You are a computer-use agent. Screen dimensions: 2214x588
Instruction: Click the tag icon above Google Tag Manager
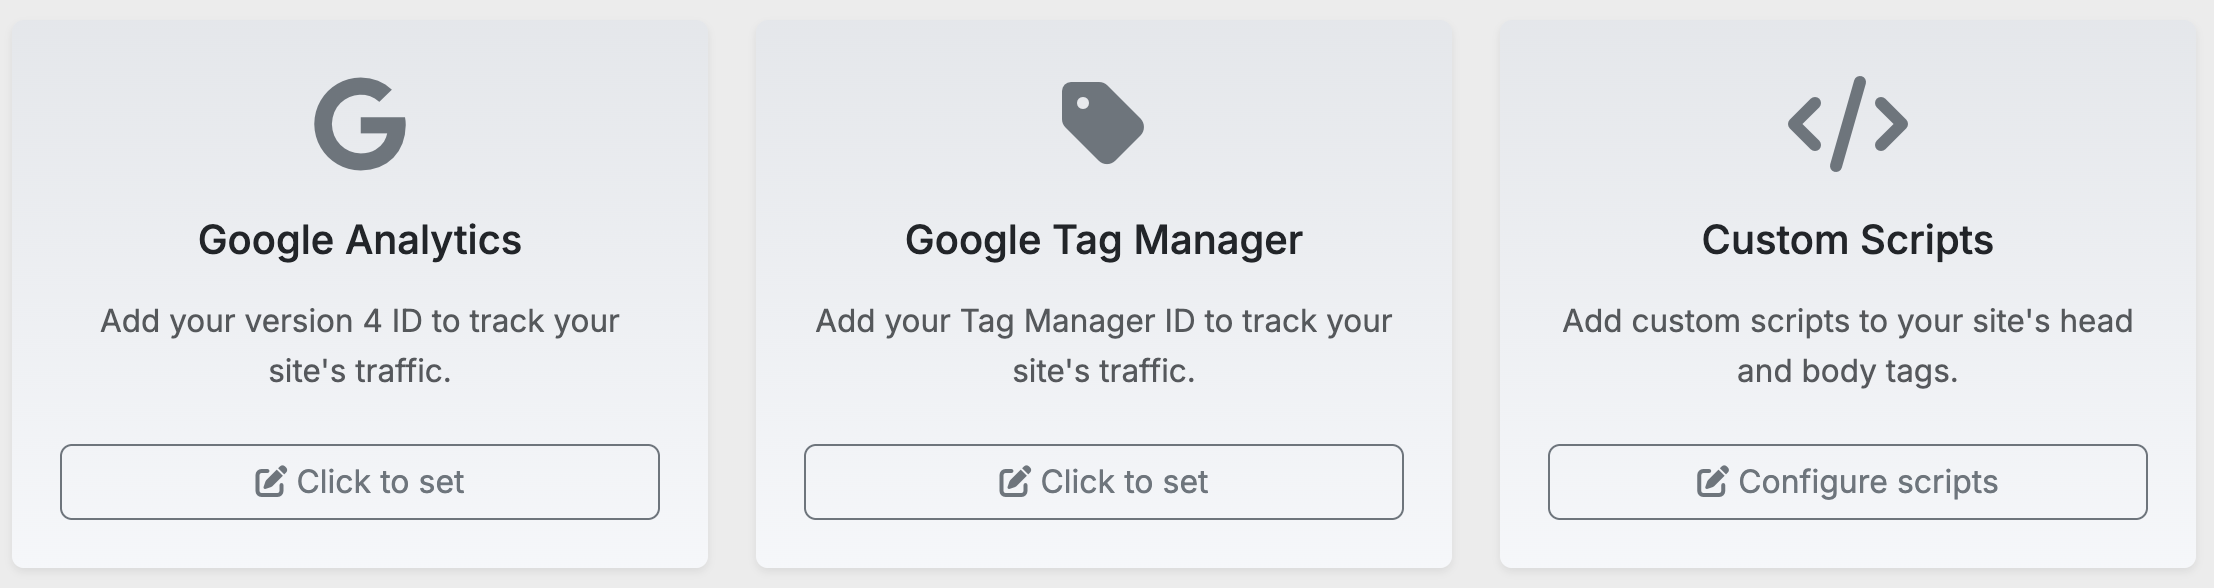tap(1102, 122)
